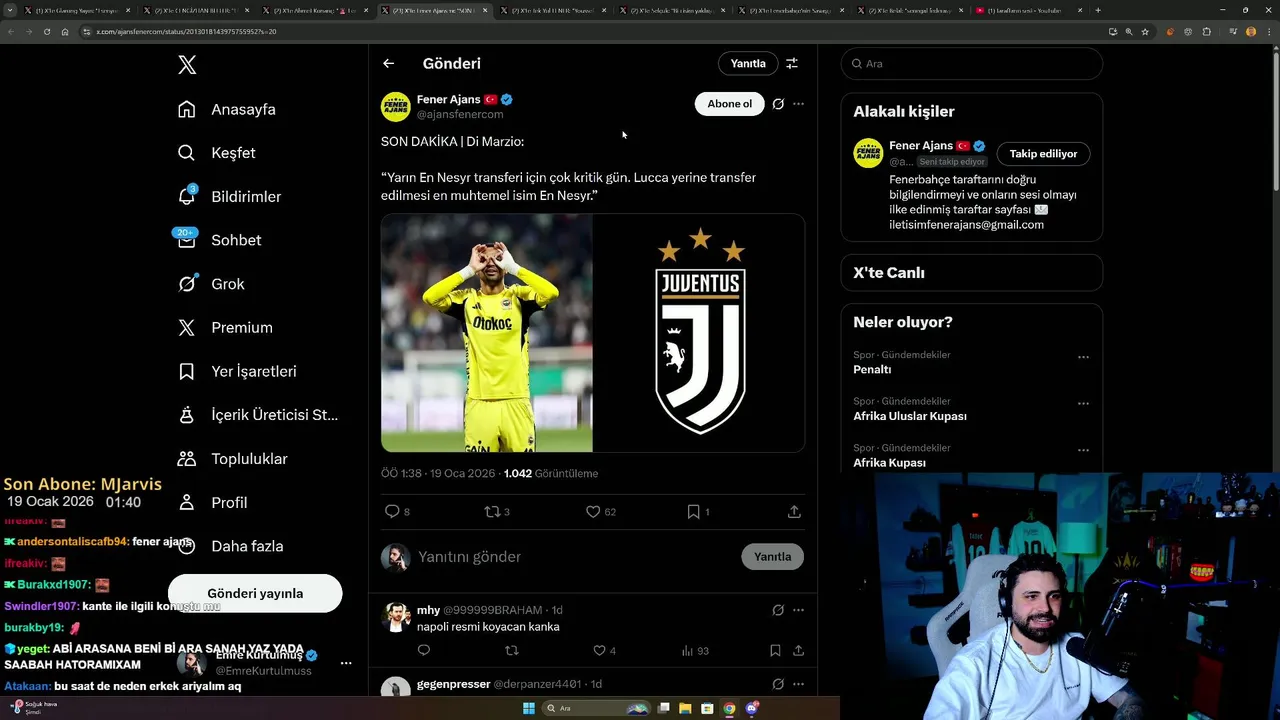Open Chrome from the taskbar
Screen dimensions: 1280x720
pyautogui.click(x=729, y=708)
